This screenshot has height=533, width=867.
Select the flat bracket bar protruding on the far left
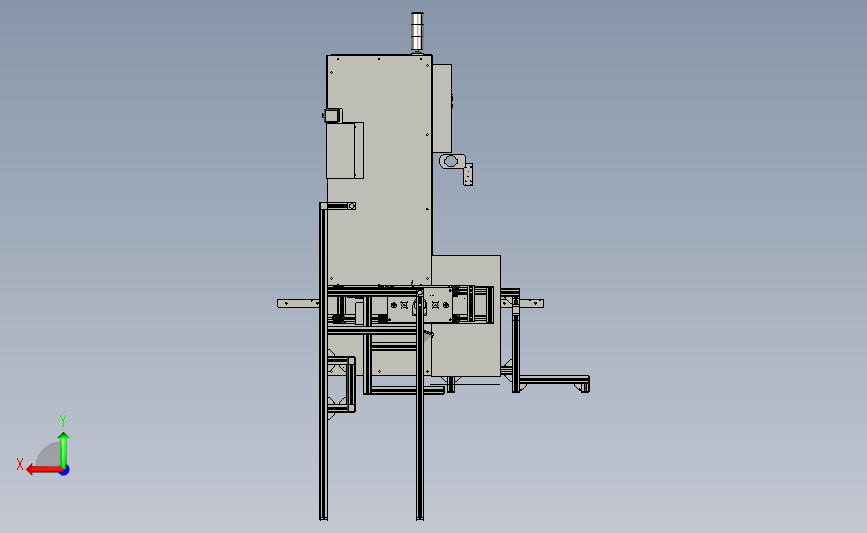point(298,303)
